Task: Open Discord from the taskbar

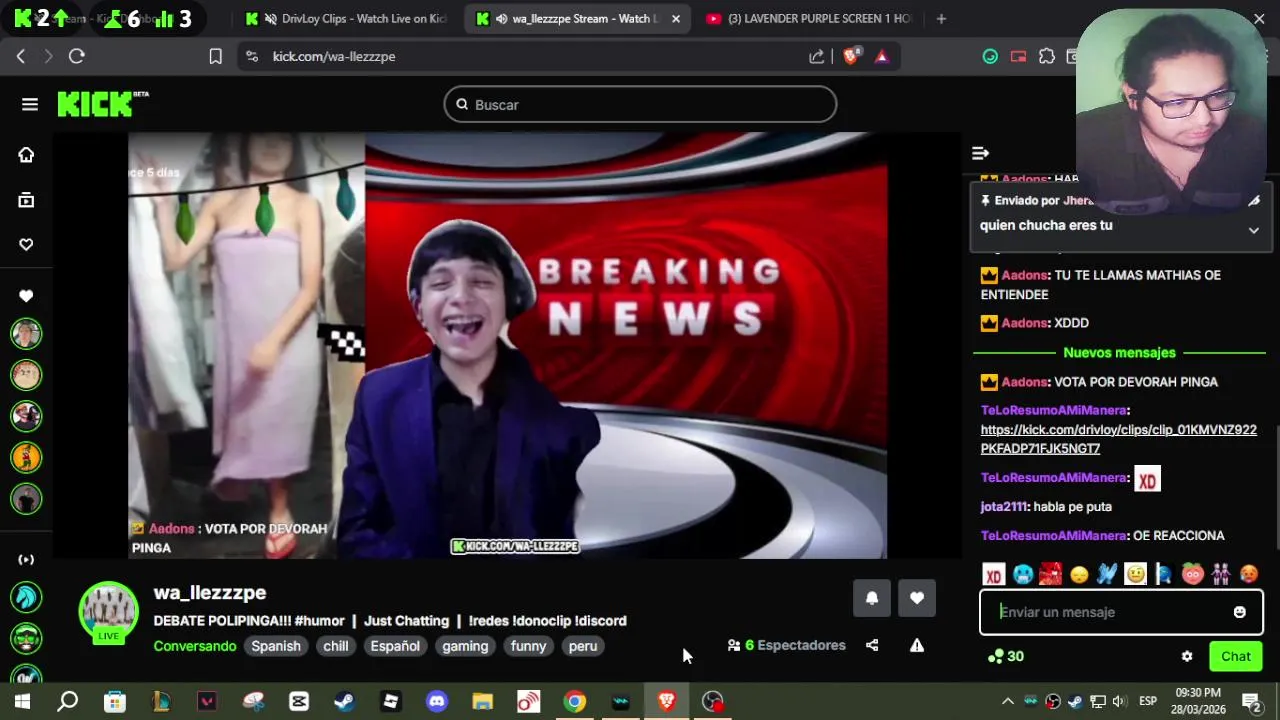Action: pos(437,702)
